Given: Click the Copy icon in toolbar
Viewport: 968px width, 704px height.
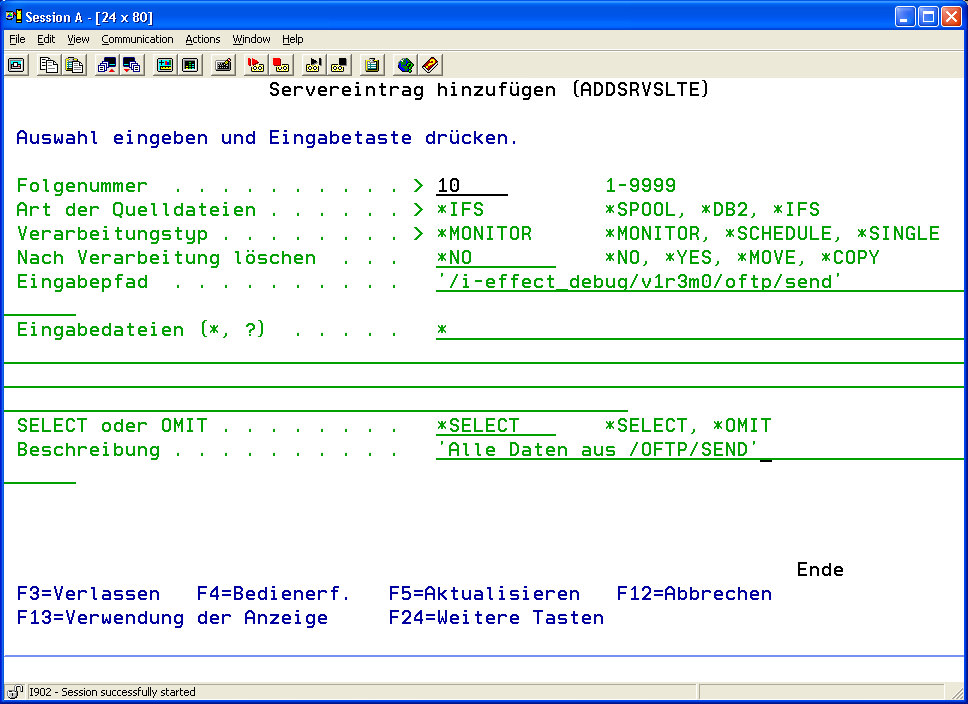Looking at the screenshot, I should (x=49, y=65).
